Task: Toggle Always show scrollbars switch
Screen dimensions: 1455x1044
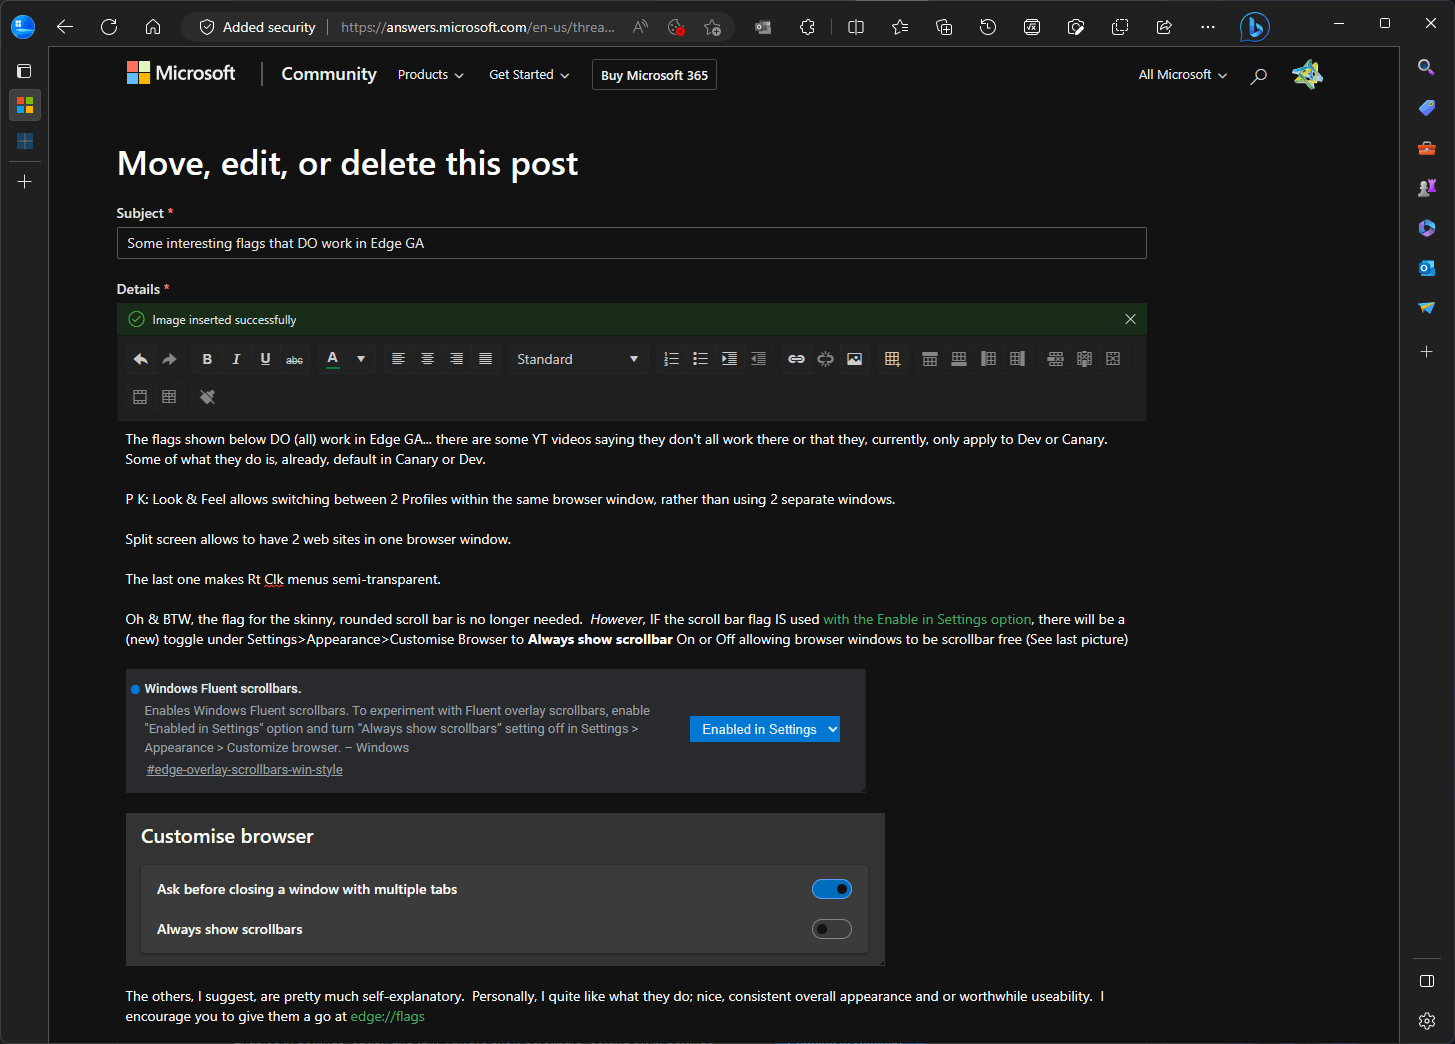Action: (x=832, y=929)
